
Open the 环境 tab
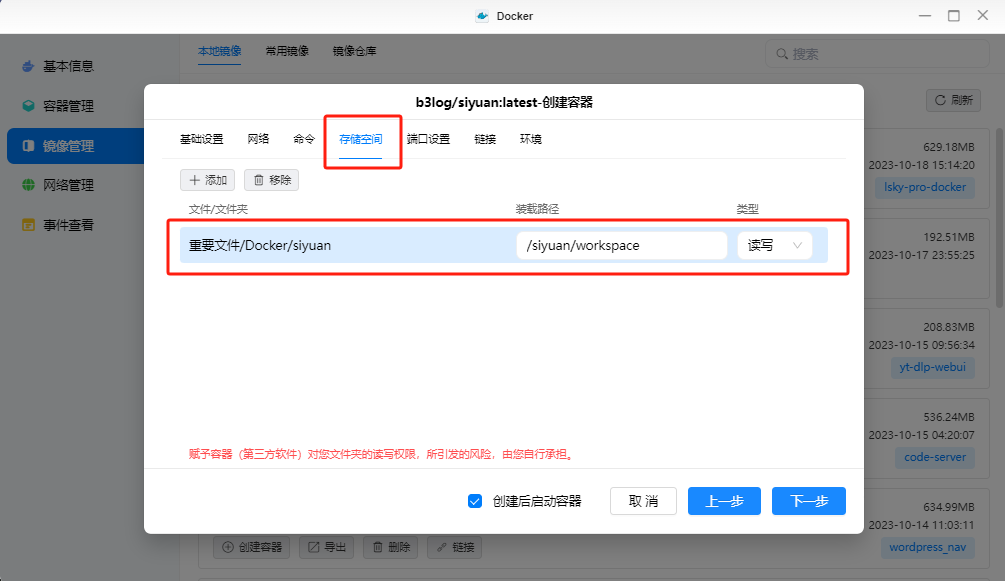click(x=530, y=139)
